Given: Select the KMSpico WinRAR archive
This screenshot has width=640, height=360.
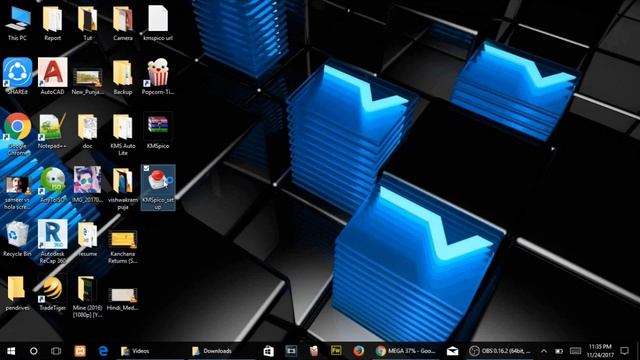Looking at the screenshot, I should (x=158, y=131).
